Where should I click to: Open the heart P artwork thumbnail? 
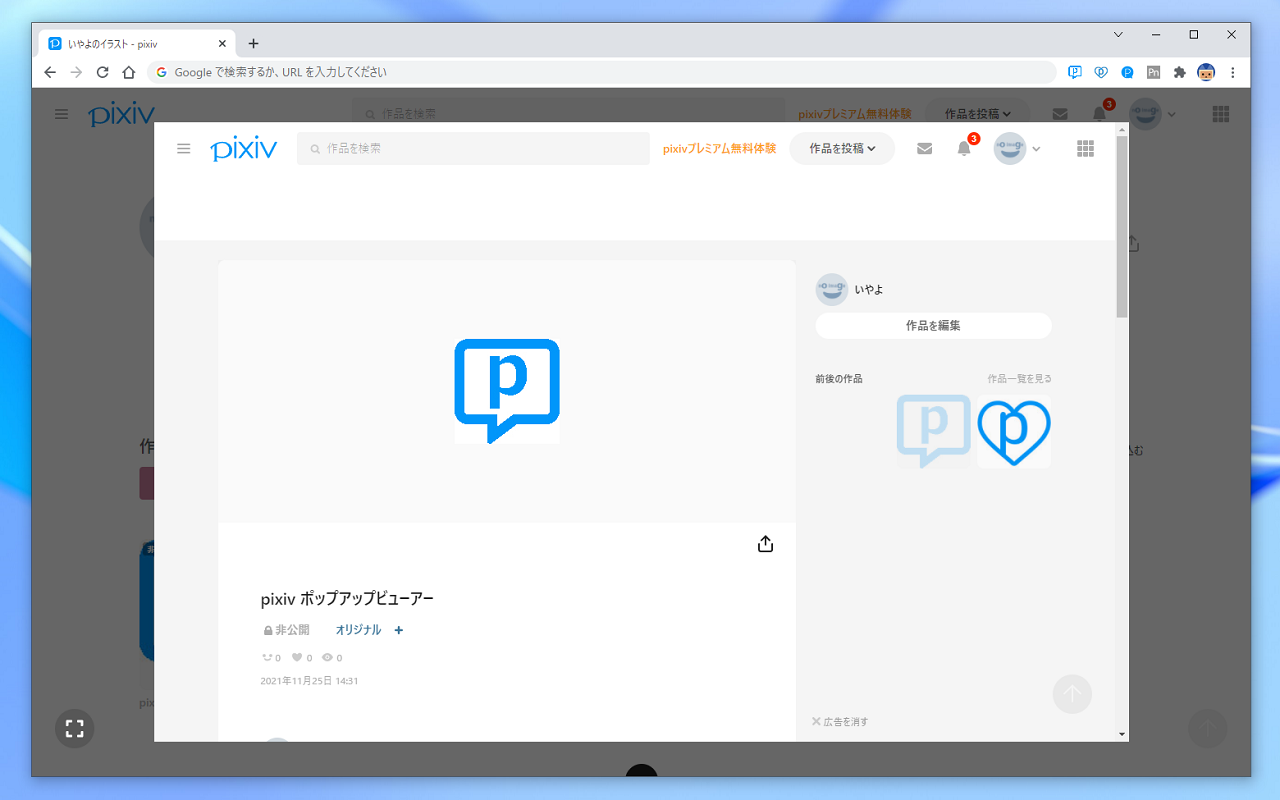coord(1014,431)
